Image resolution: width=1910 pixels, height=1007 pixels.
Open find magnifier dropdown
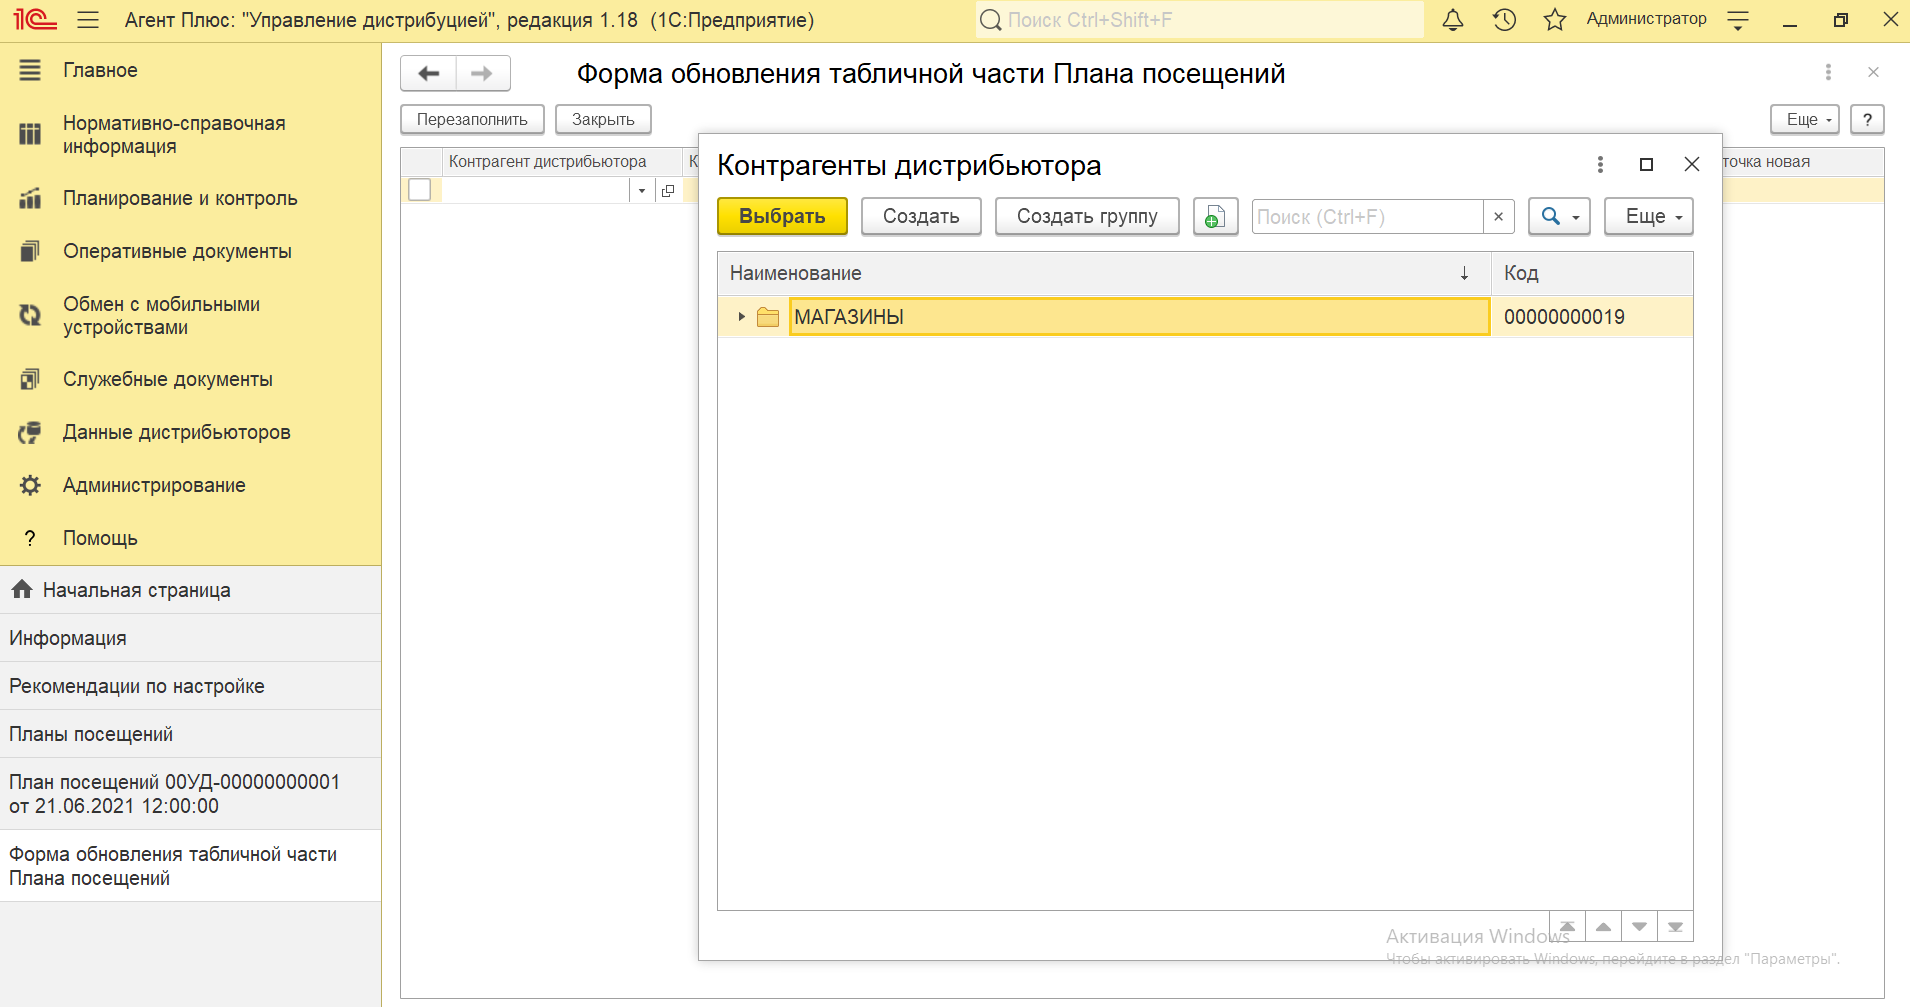(x=1559, y=216)
